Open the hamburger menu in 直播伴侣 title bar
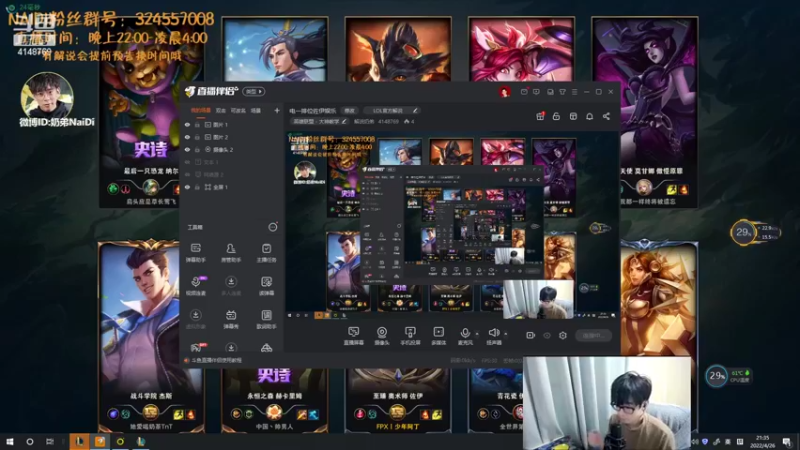This screenshot has height=450, width=800. [574, 92]
